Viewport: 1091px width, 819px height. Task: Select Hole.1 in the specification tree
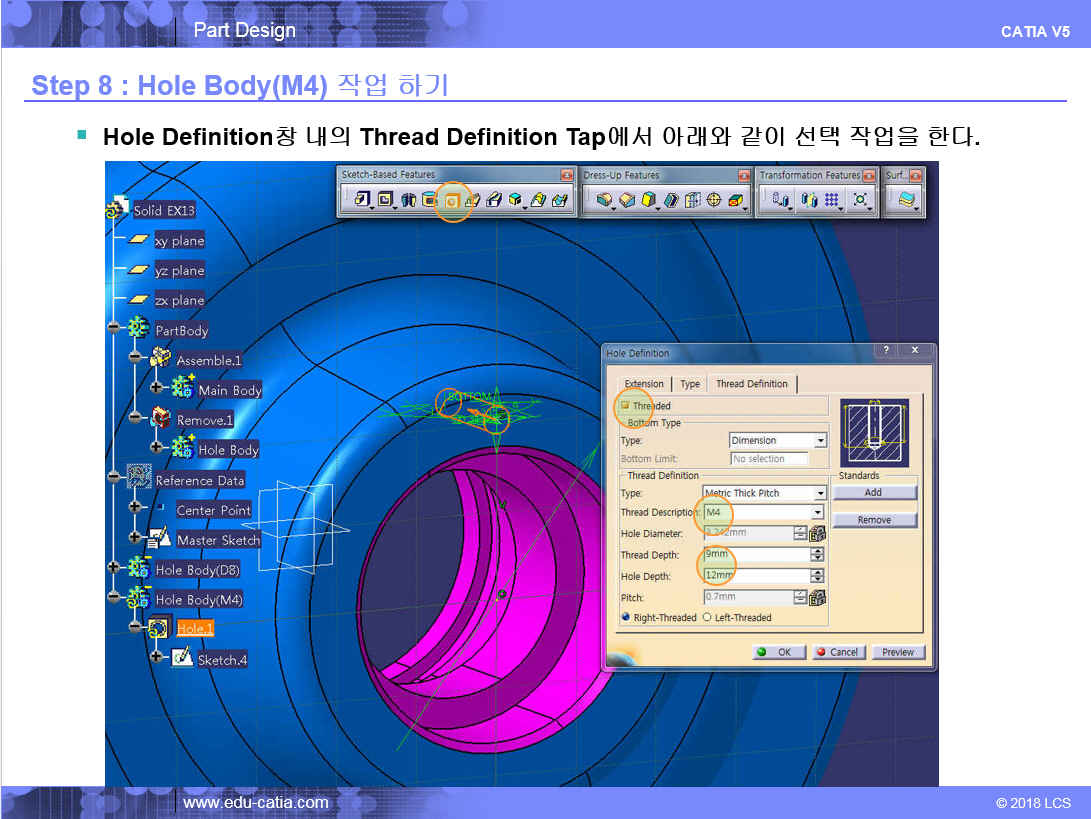click(195, 628)
